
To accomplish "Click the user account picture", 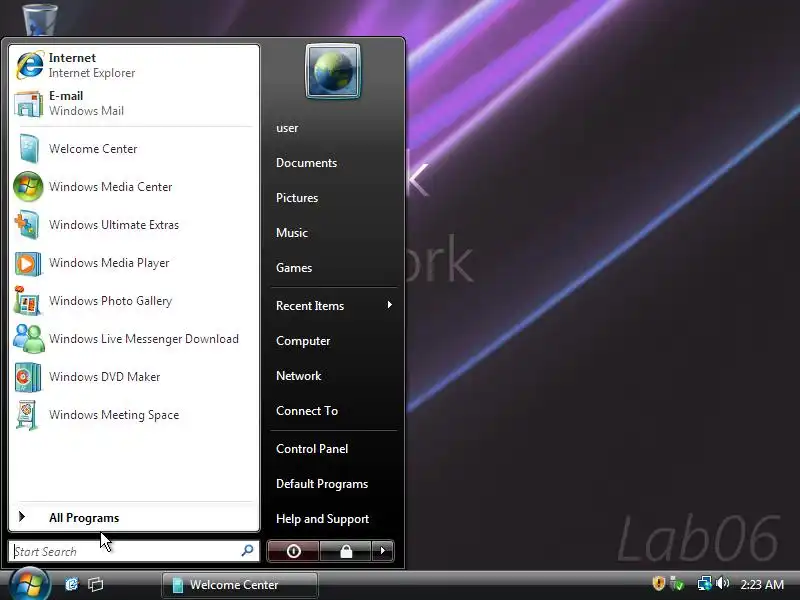I will pos(333,71).
